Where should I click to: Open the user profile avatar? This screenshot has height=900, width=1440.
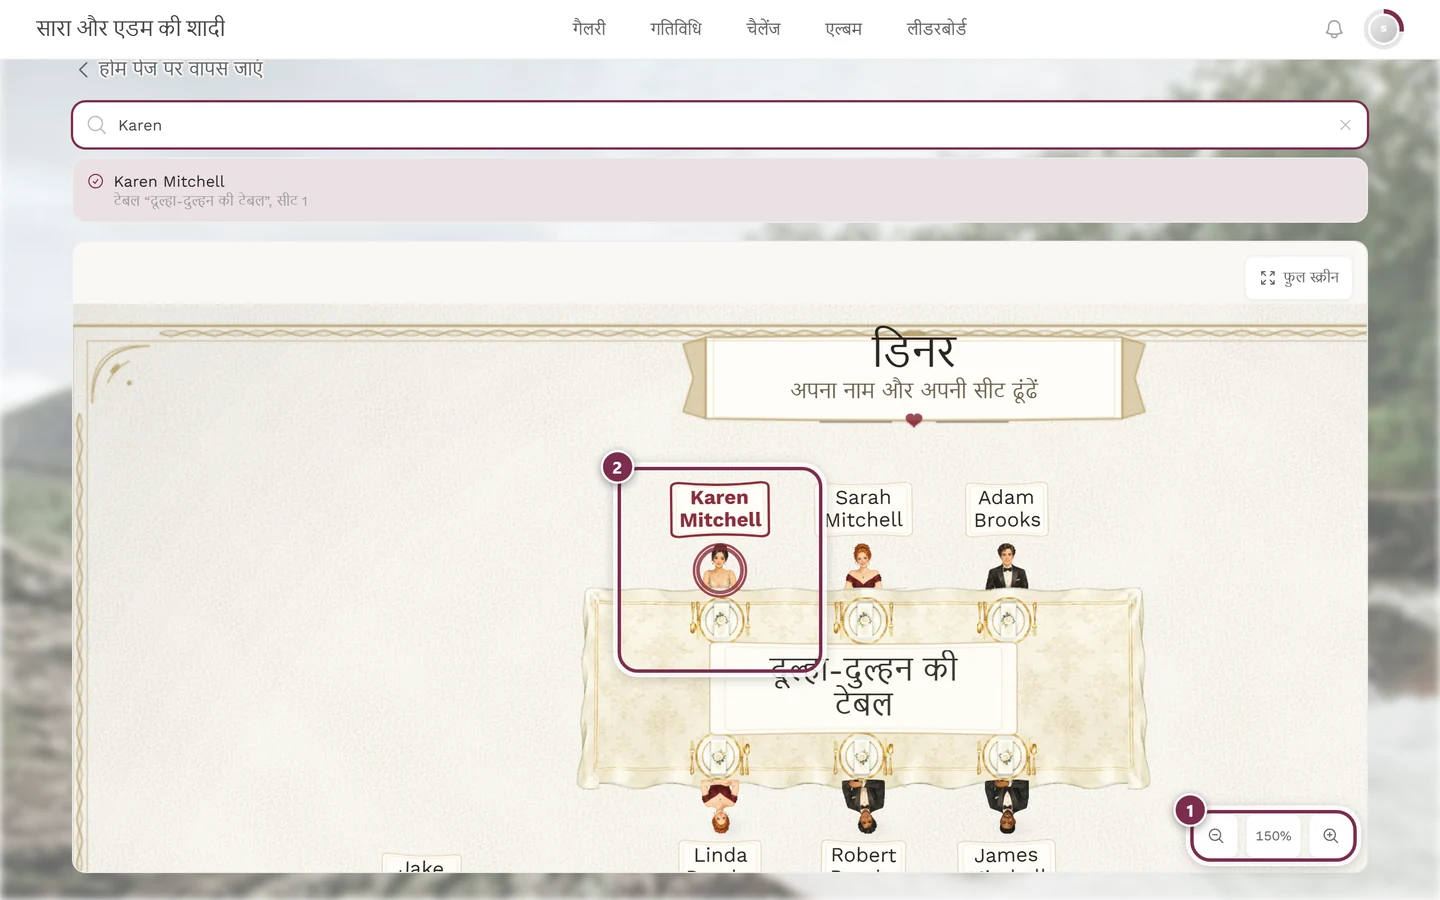pyautogui.click(x=1384, y=29)
